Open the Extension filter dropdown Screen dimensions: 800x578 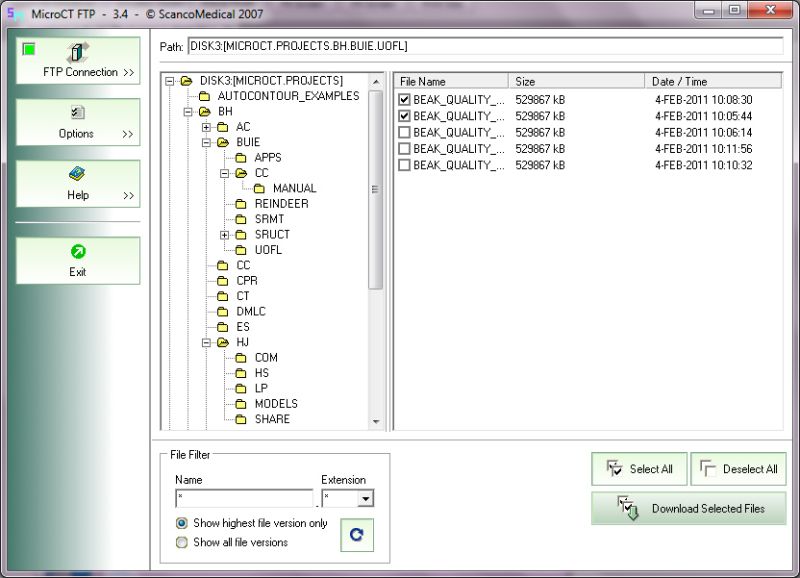coord(365,498)
